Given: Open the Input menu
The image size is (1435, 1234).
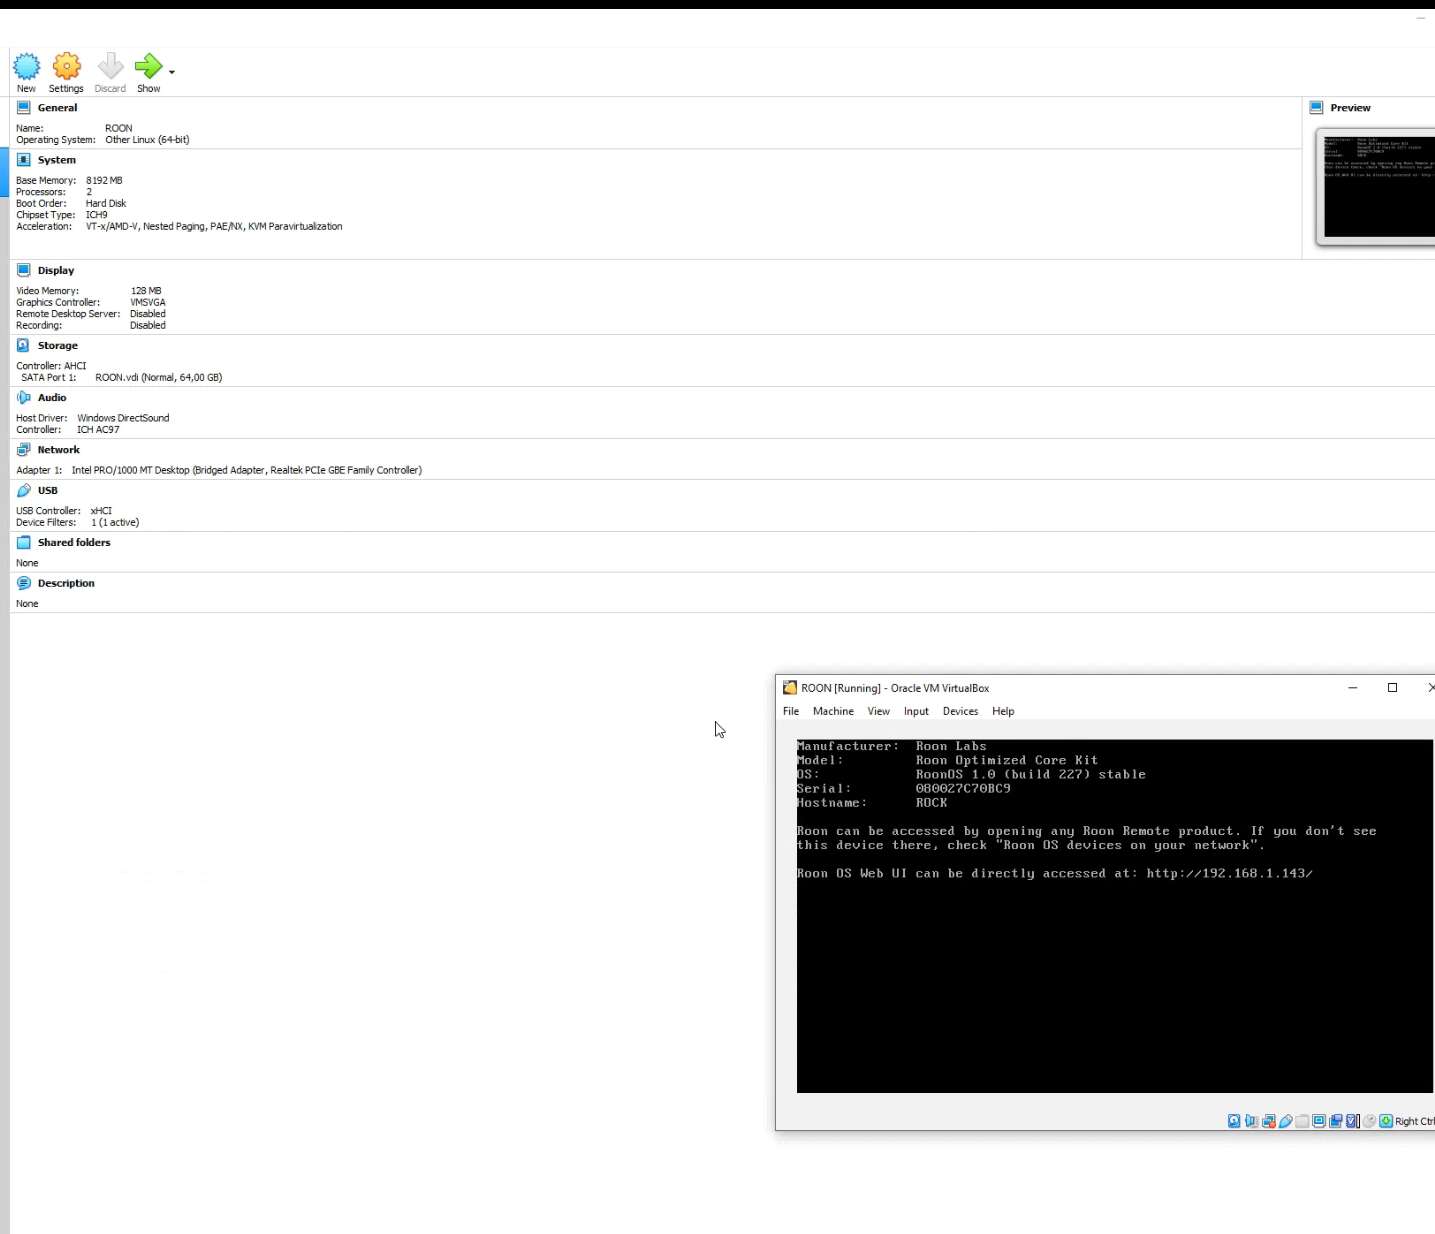Looking at the screenshot, I should [916, 711].
